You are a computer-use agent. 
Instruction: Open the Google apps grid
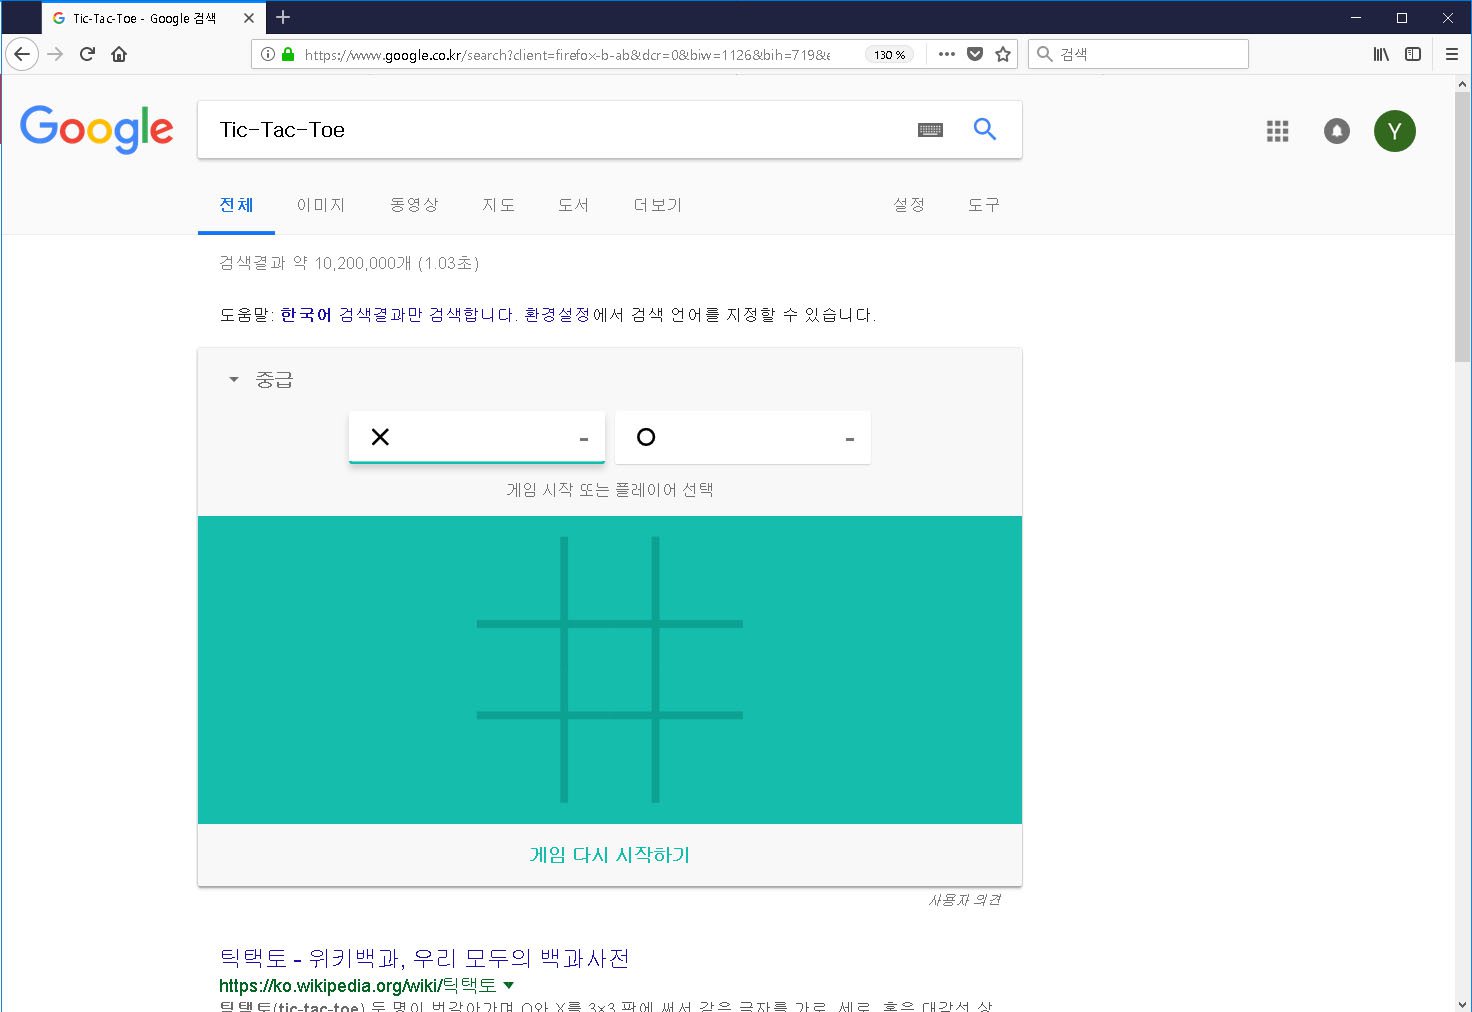pyautogui.click(x=1277, y=131)
